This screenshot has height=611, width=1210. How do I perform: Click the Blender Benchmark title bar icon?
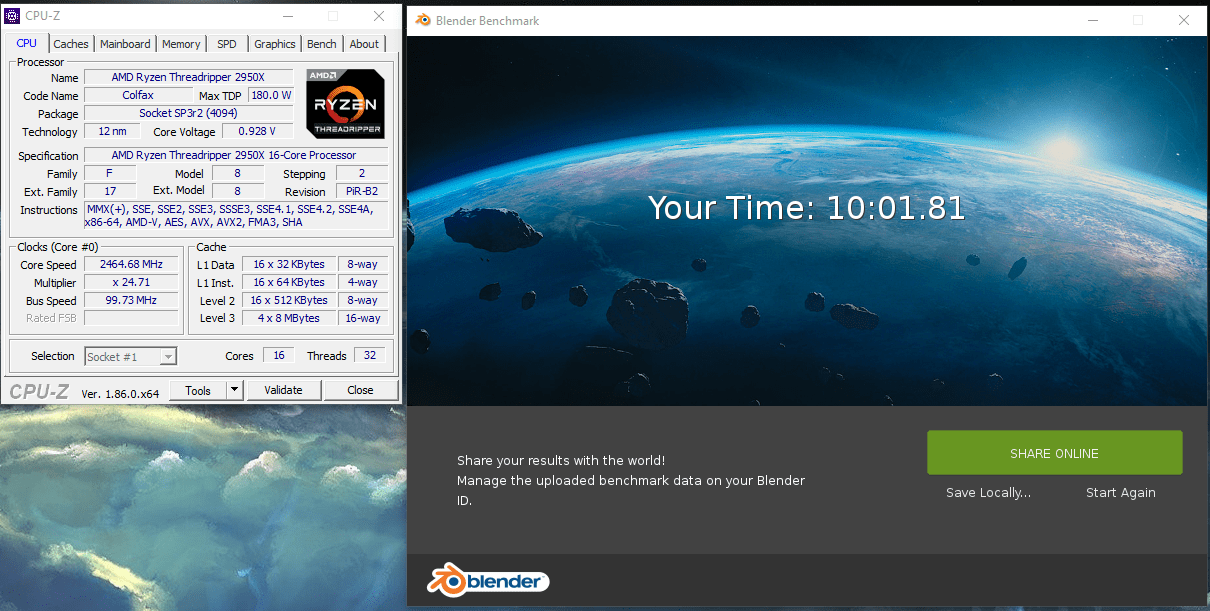(423, 20)
